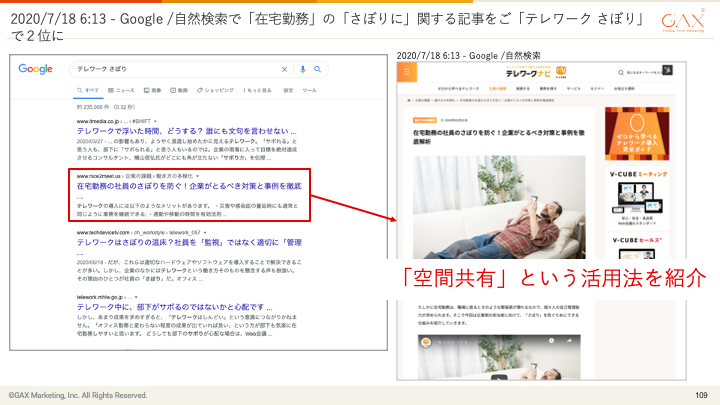The height and width of the screenshot is (405, 720).
Task: Select the すべて search tab
Action: (x=88, y=90)
